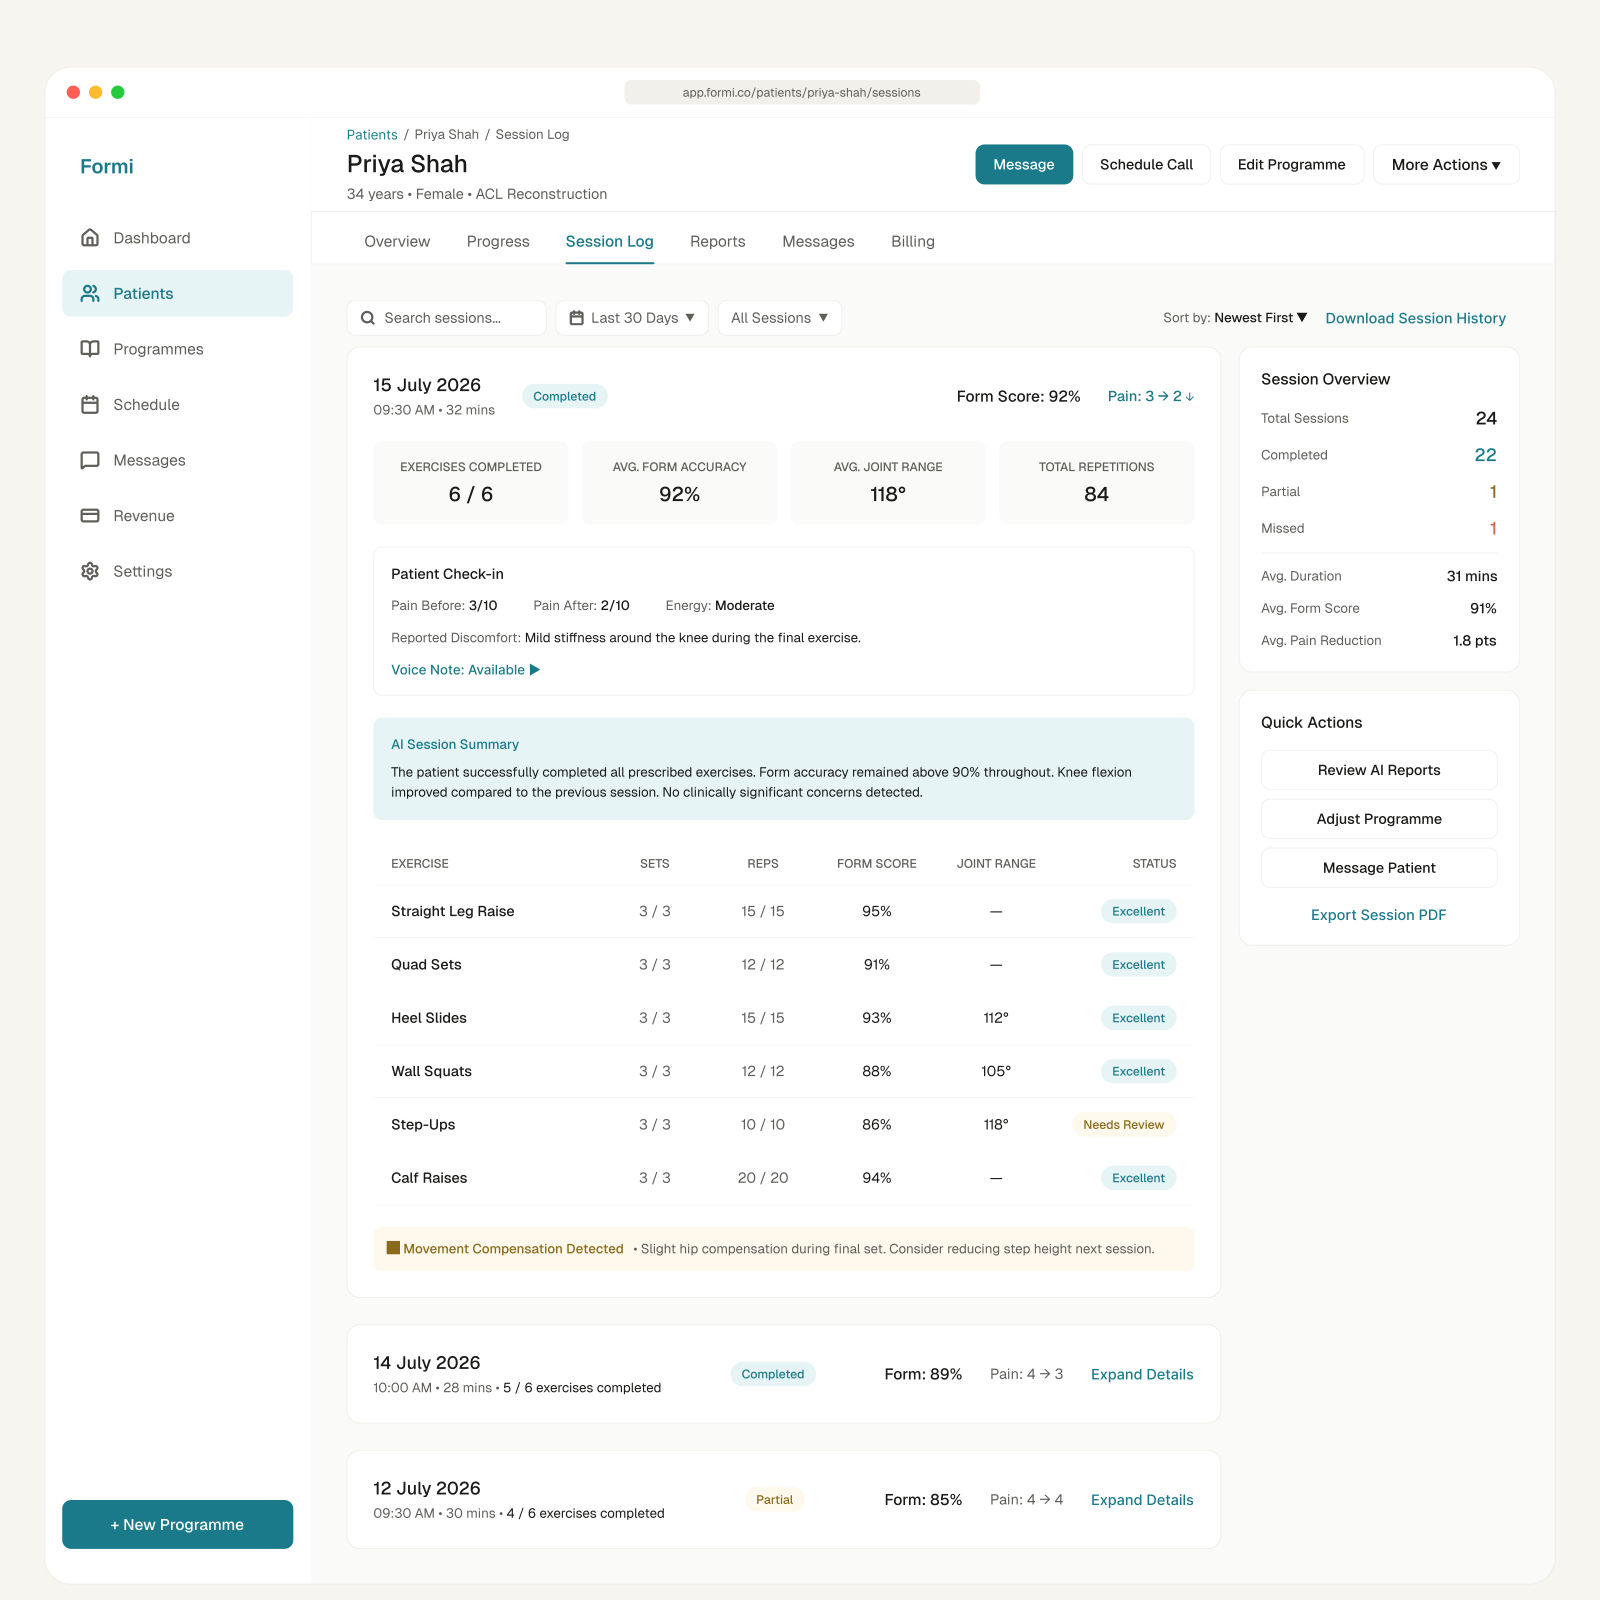Switch to the Overview tab
The height and width of the screenshot is (1600, 1600).
(397, 241)
